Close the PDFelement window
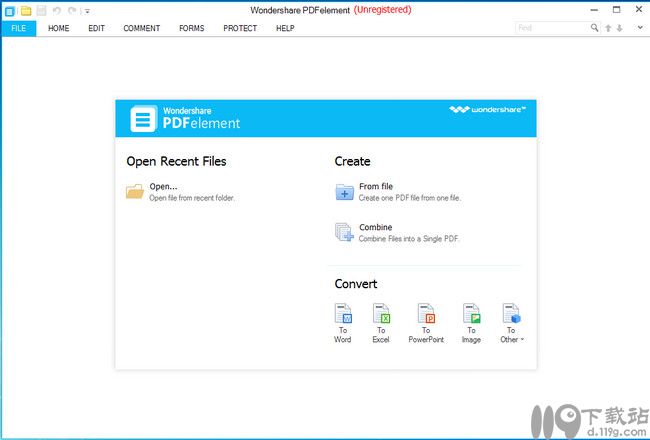 click(x=639, y=9)
